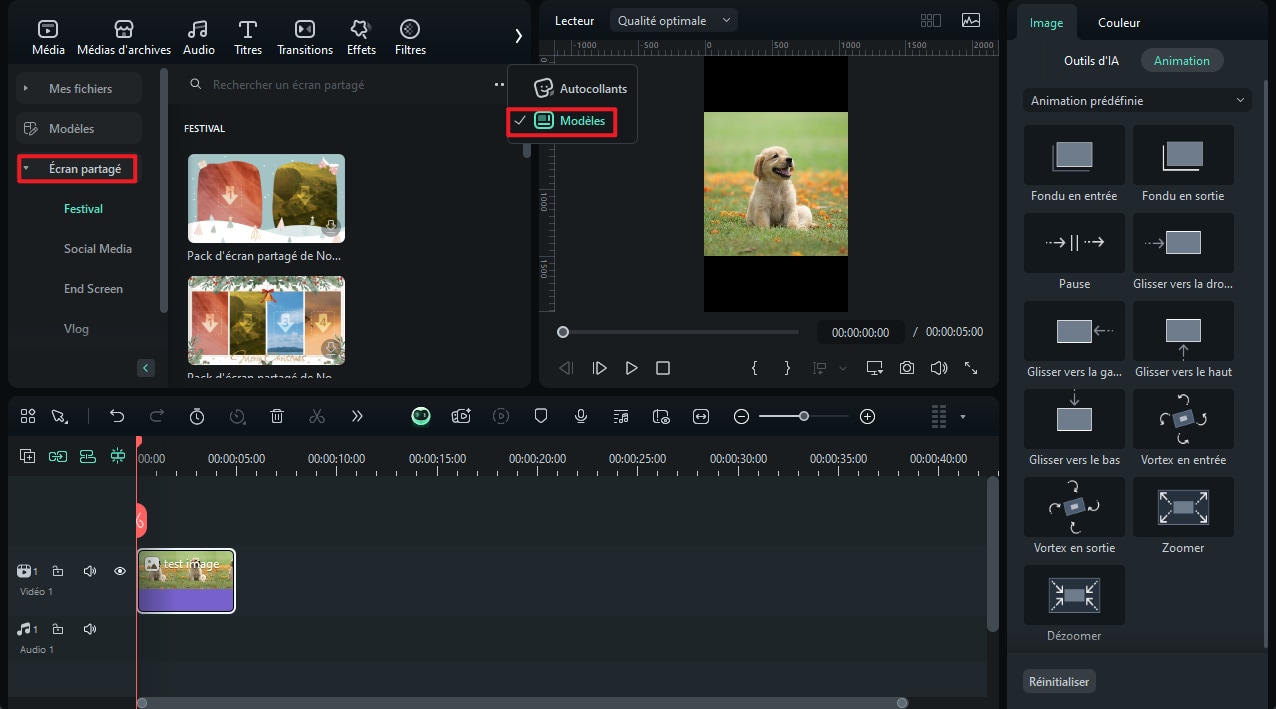Open the Outils d'IA sub-tab

tap(1091, 61)
